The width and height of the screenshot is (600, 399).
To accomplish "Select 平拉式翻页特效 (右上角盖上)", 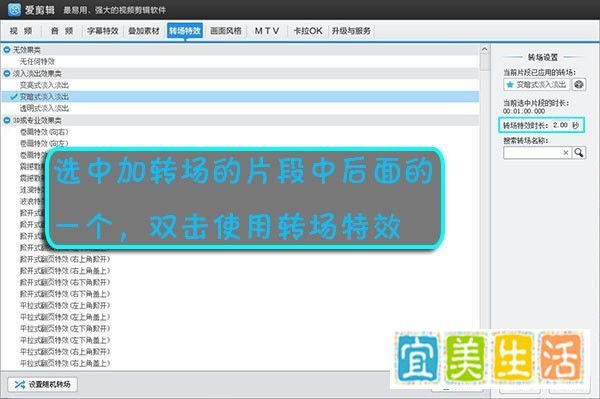I will click(65, 363).
